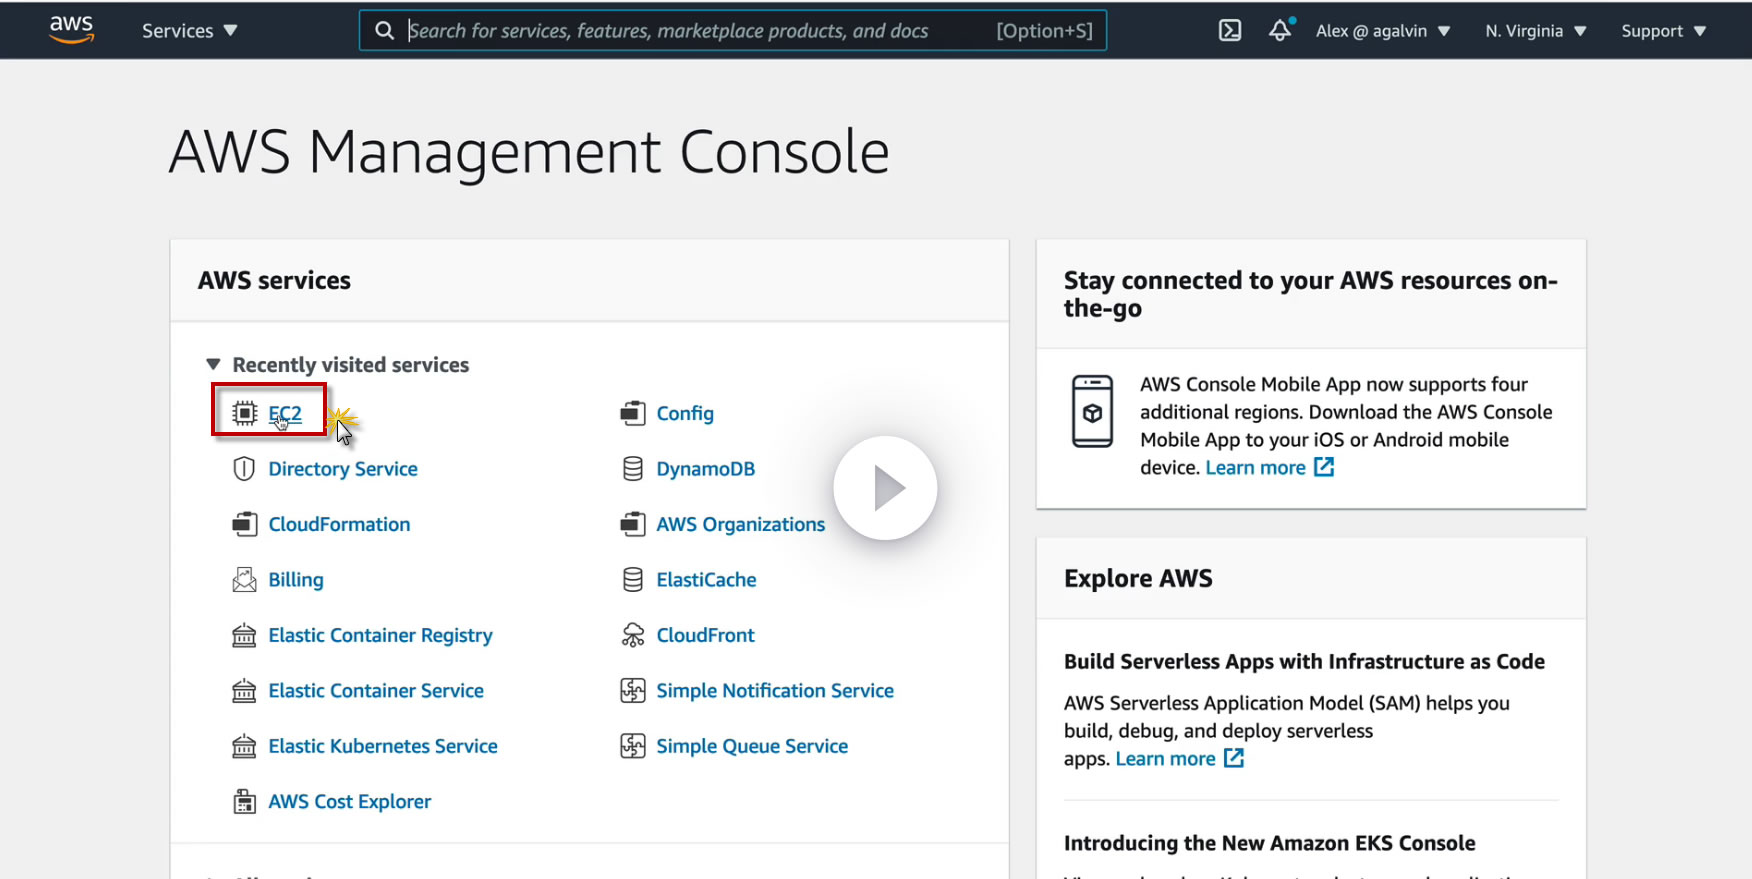Screen dimensions: 1752x879
Task: Click the AWS Cost Explorer icon
Action: 244,802
